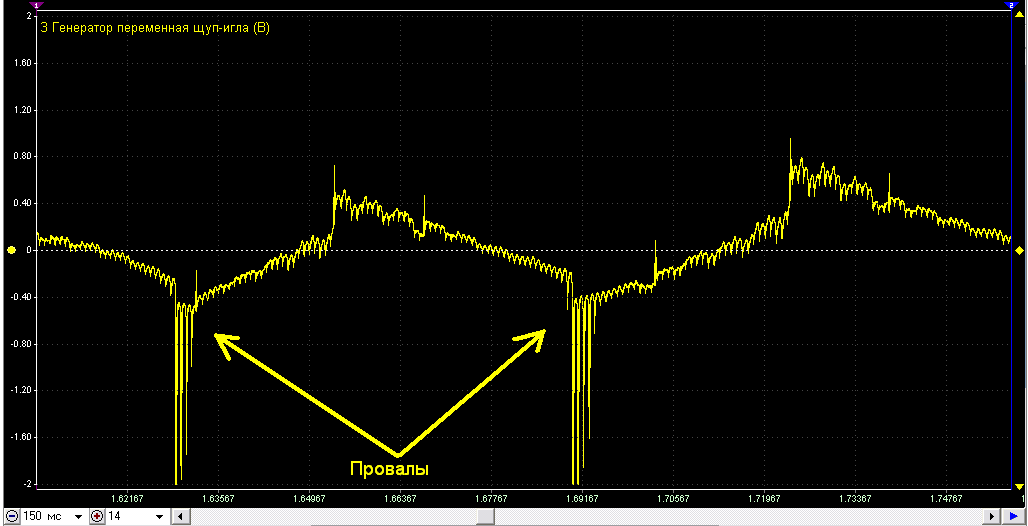Click the yellow up triangle at top right

(1019, 5)
